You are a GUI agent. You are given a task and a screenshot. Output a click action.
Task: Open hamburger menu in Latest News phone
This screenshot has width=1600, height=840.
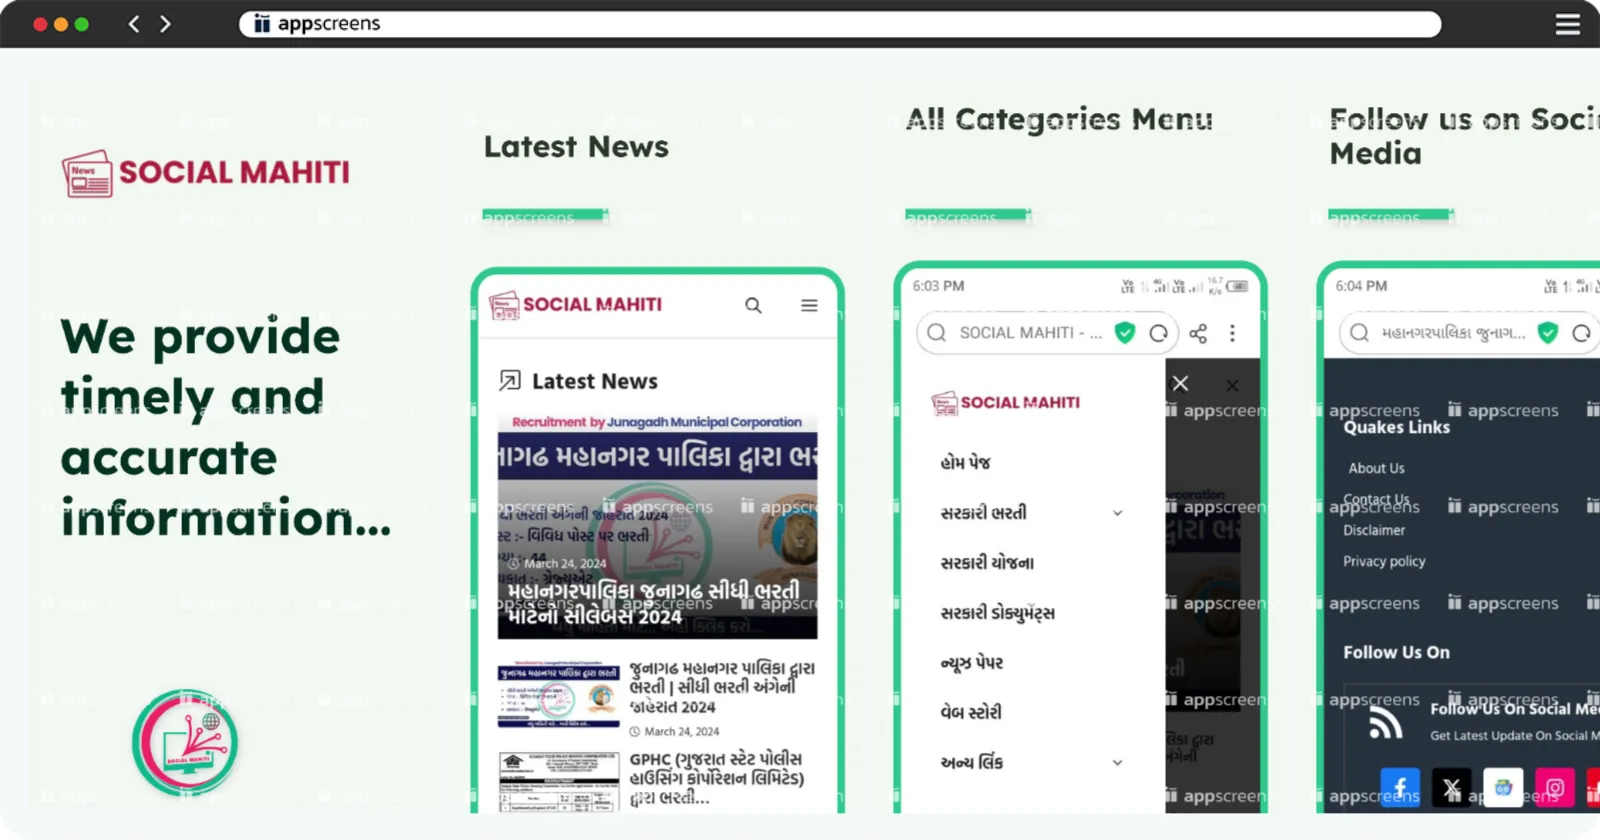809,305
